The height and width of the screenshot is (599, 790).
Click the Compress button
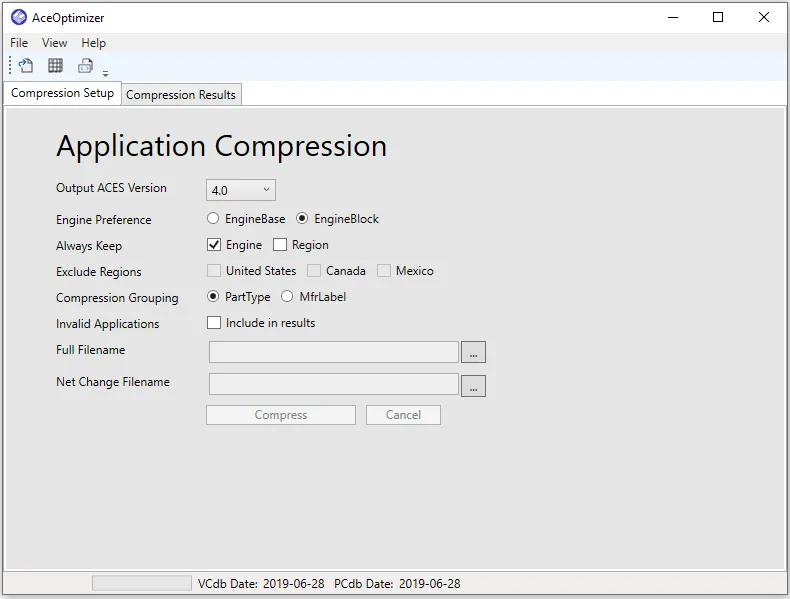[281, 415]
